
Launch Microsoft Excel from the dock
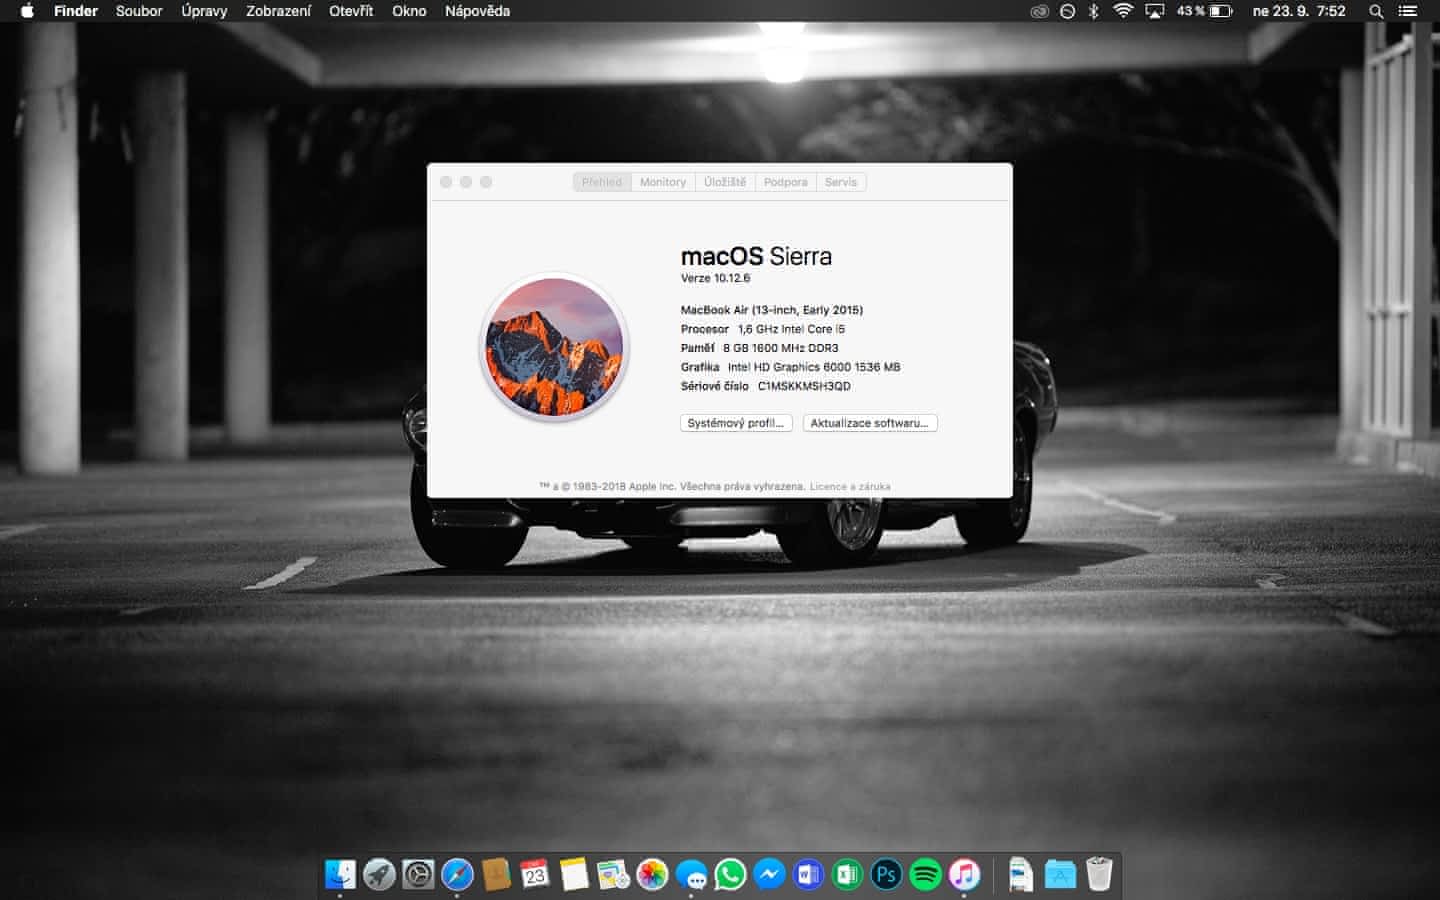coord(847,875)
